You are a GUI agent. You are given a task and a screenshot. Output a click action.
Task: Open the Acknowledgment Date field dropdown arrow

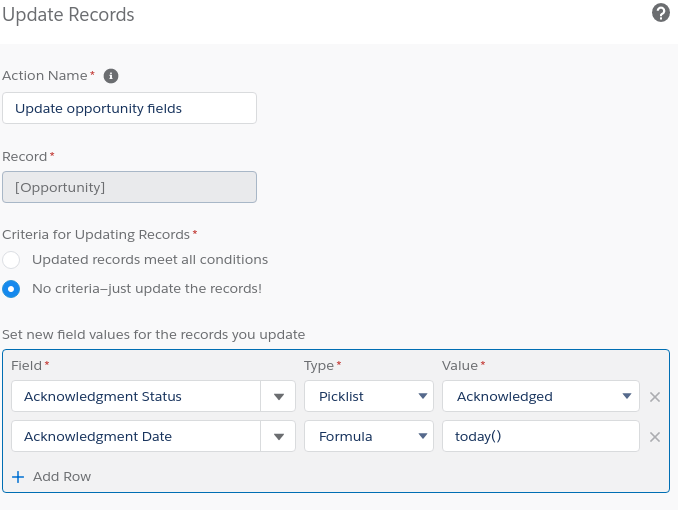pos(278,436)
